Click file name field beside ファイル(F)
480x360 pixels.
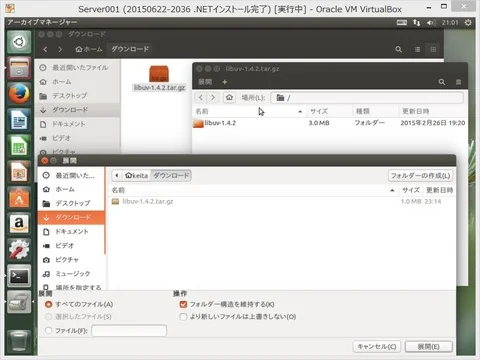(x=129, y=331)
